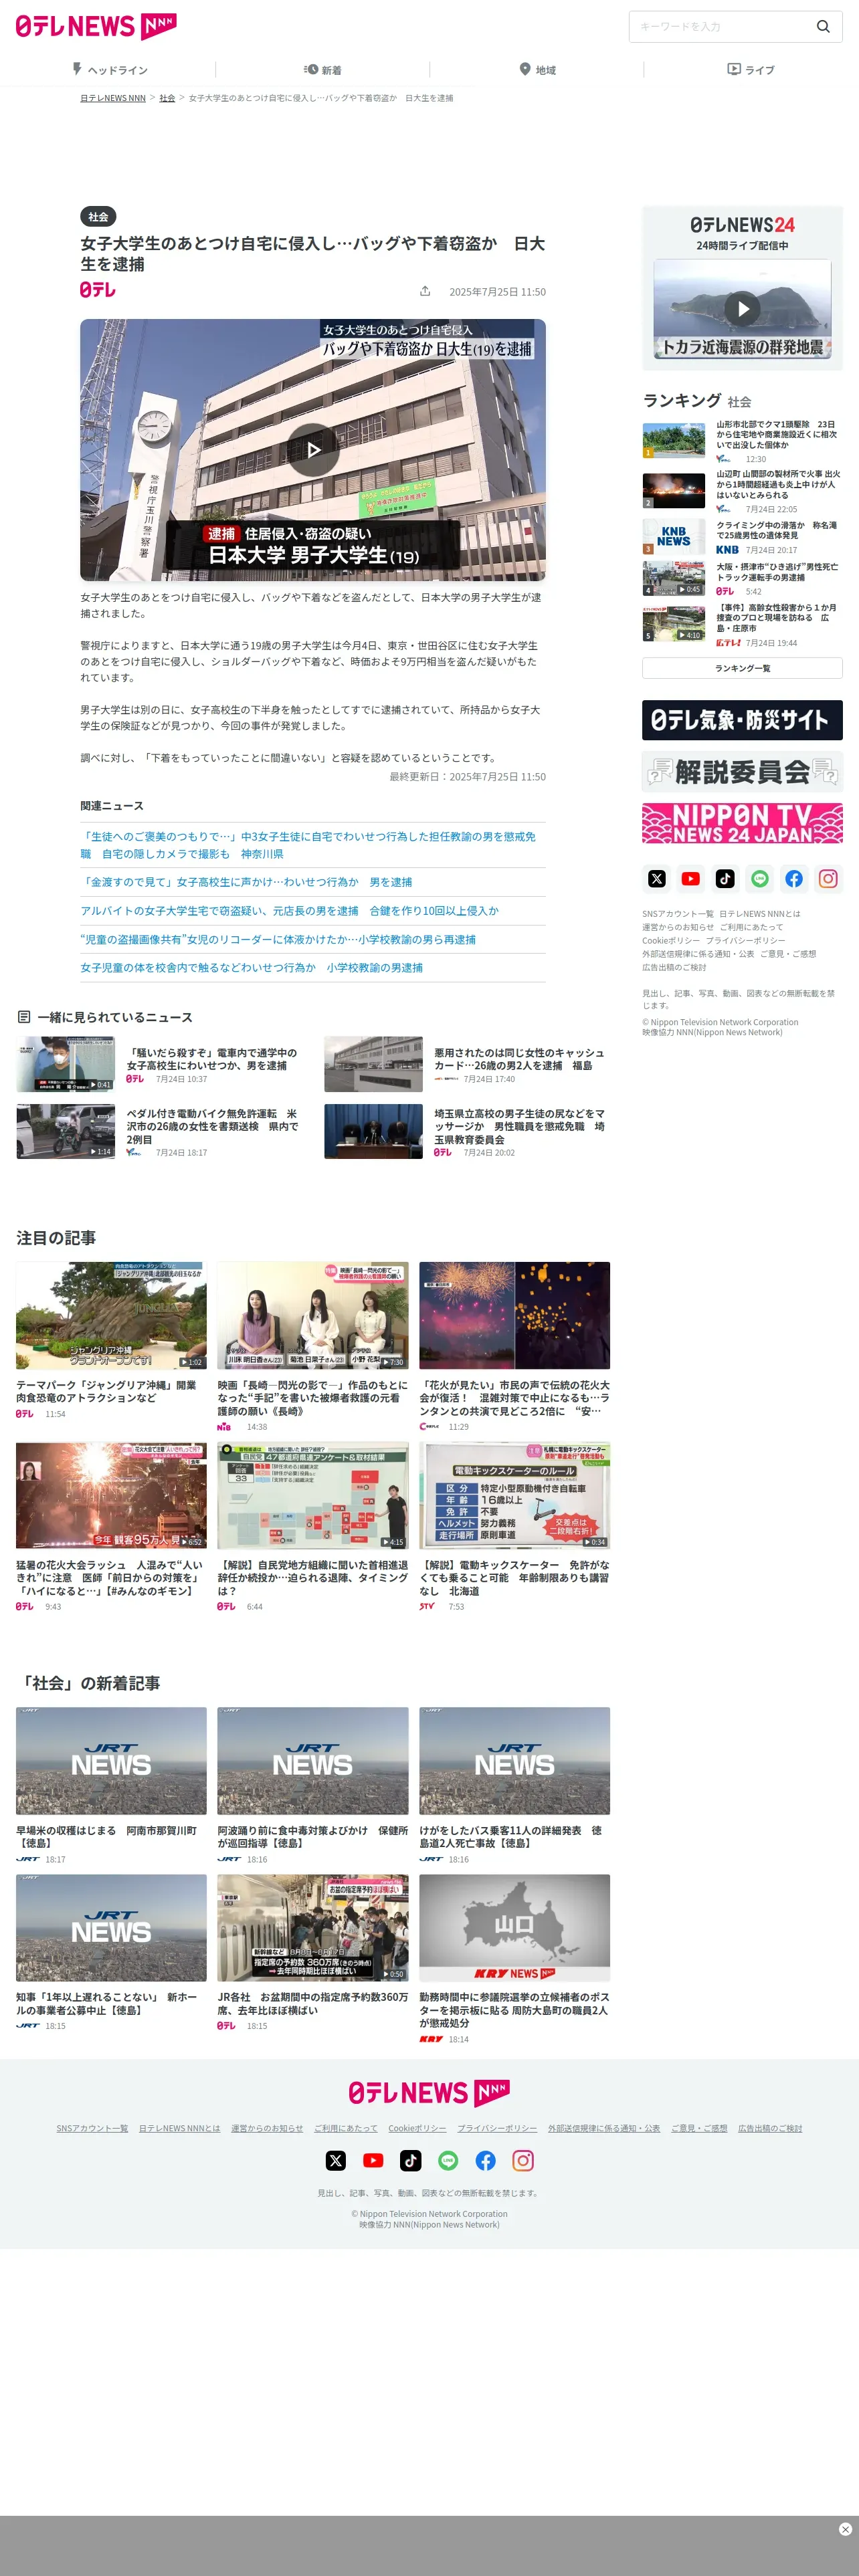Image resolution: width=859 pixels, height=2576 pixels.
Task: Open the ライブ tab
Action: tap(751, 70)
